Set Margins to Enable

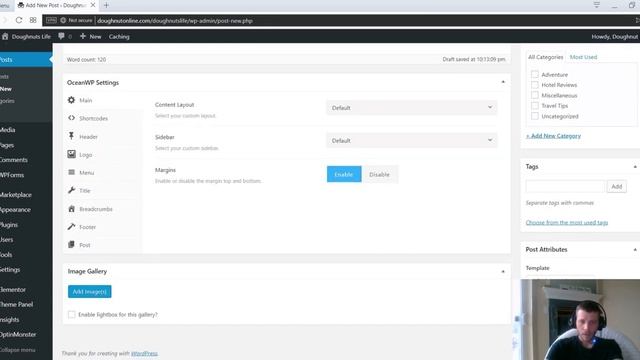pyautogui.click(x=344, y=174)
